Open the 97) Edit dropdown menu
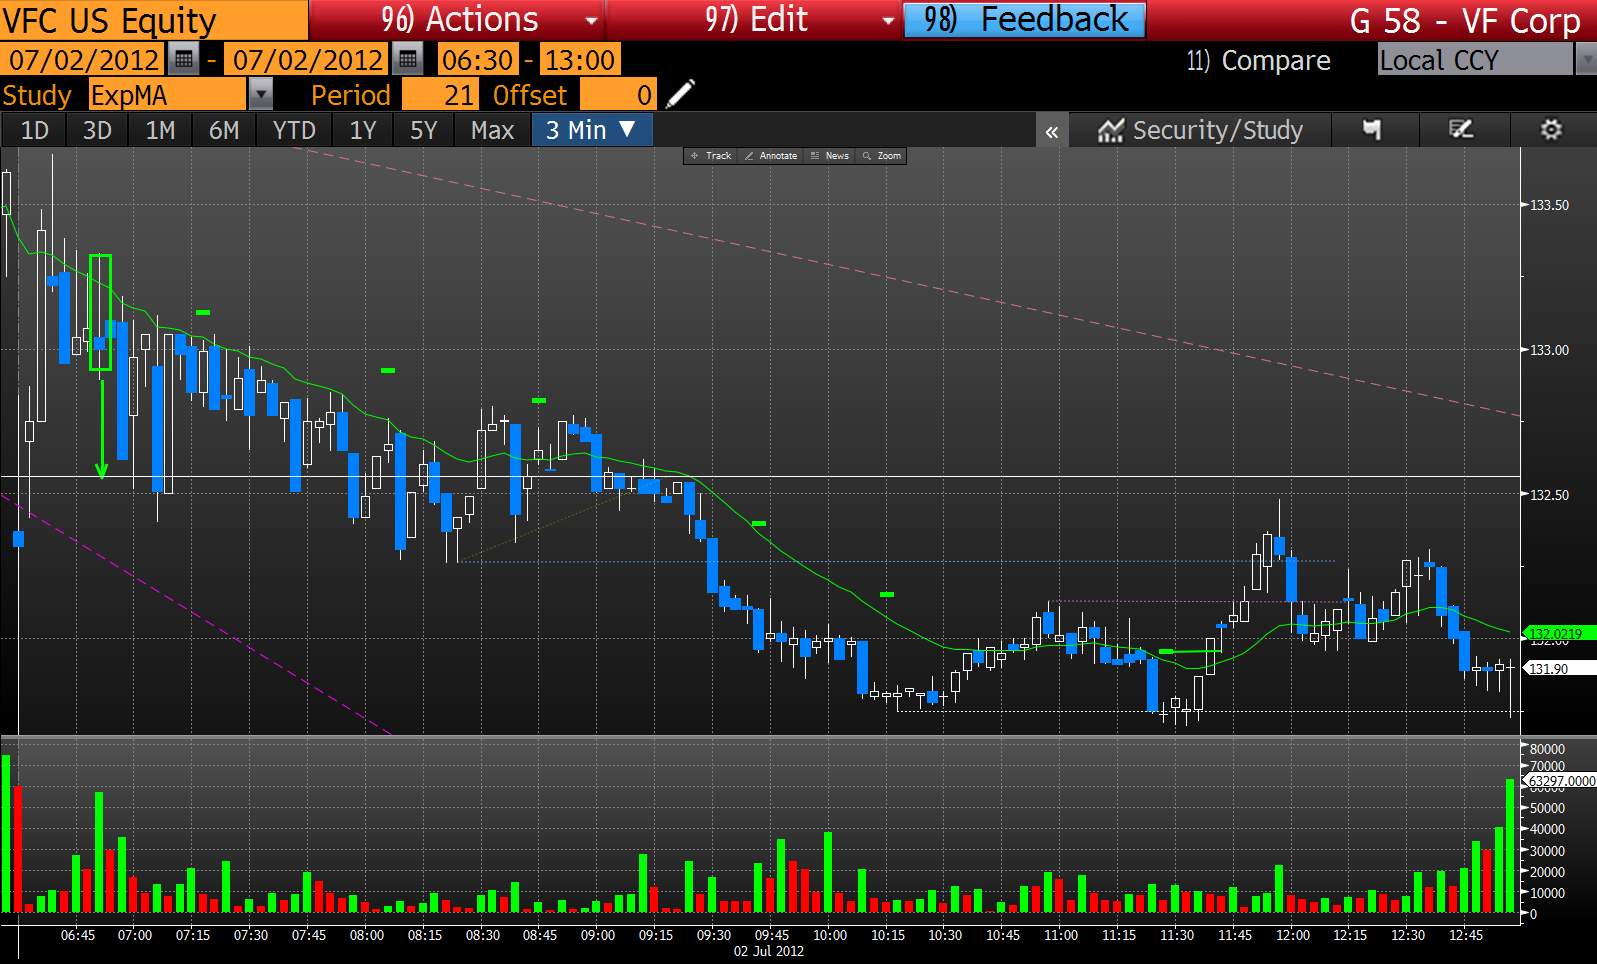Screen dimensions: 1597x964 point(756,20)
